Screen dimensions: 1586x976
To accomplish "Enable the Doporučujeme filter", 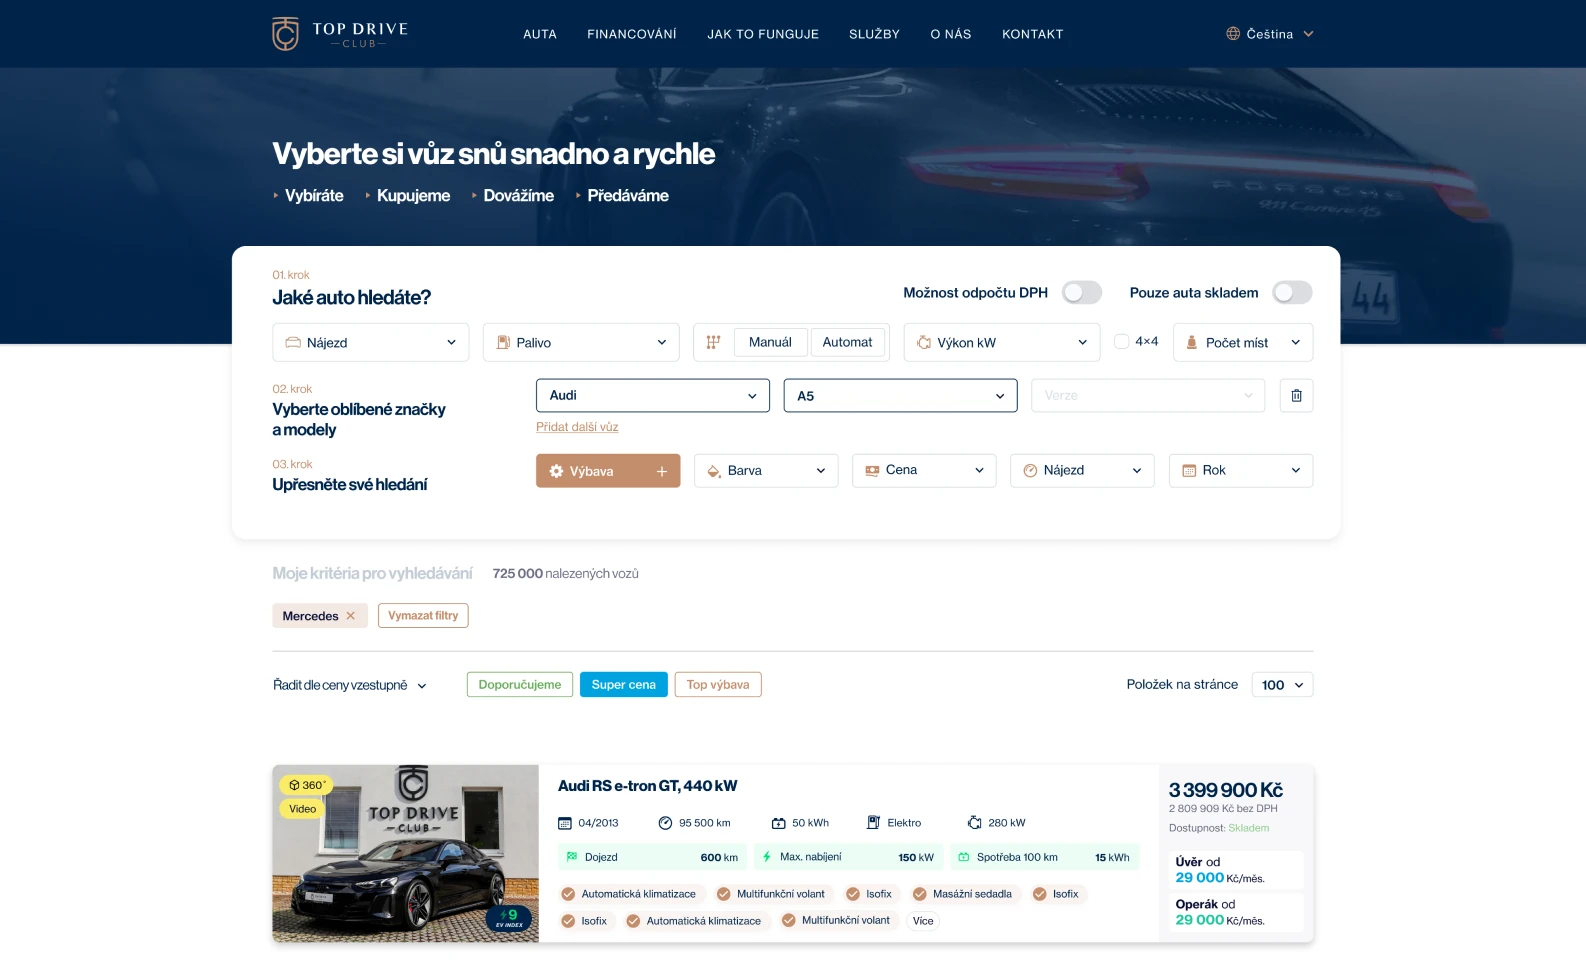I will 520,685.
